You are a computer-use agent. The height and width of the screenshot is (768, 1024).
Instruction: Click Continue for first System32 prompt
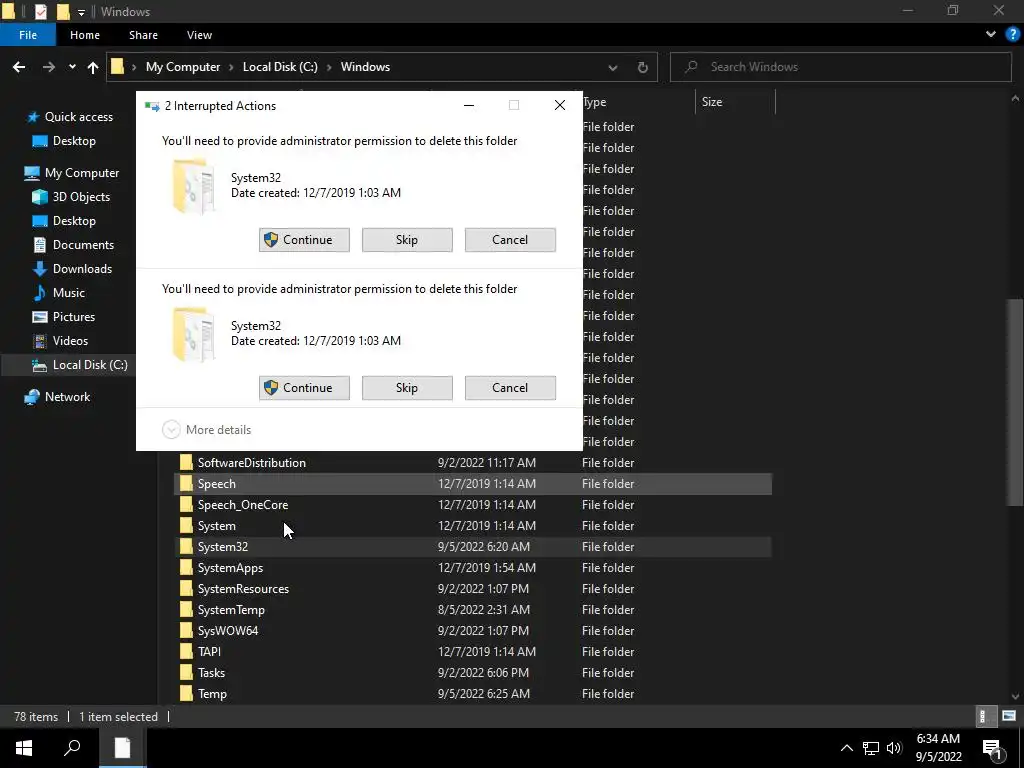[x=304, y=240]
